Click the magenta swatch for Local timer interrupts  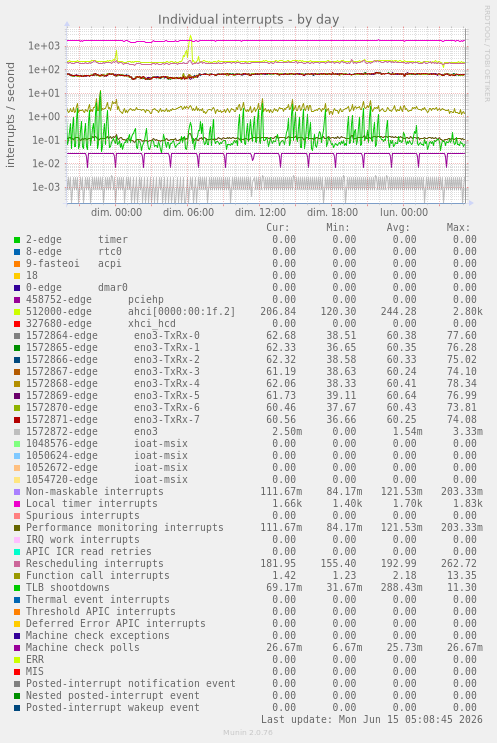coord(17,504)
